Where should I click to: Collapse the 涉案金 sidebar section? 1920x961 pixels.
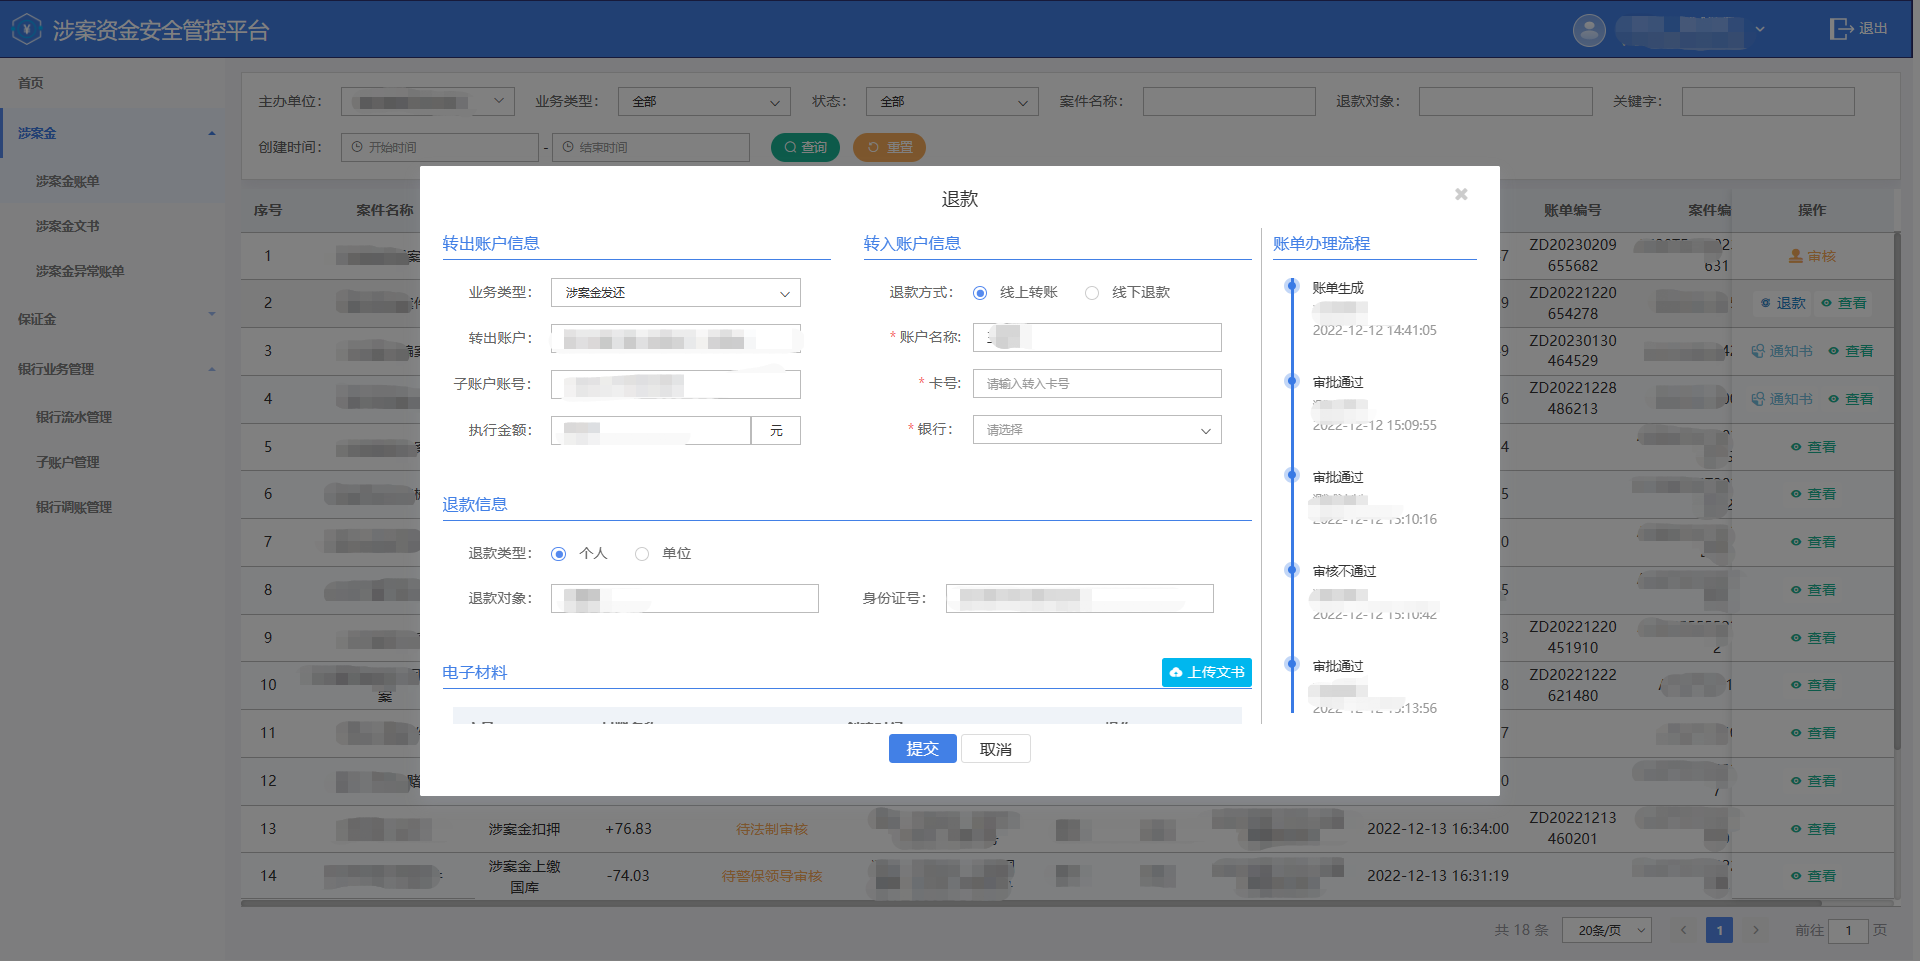pos(211,132)
